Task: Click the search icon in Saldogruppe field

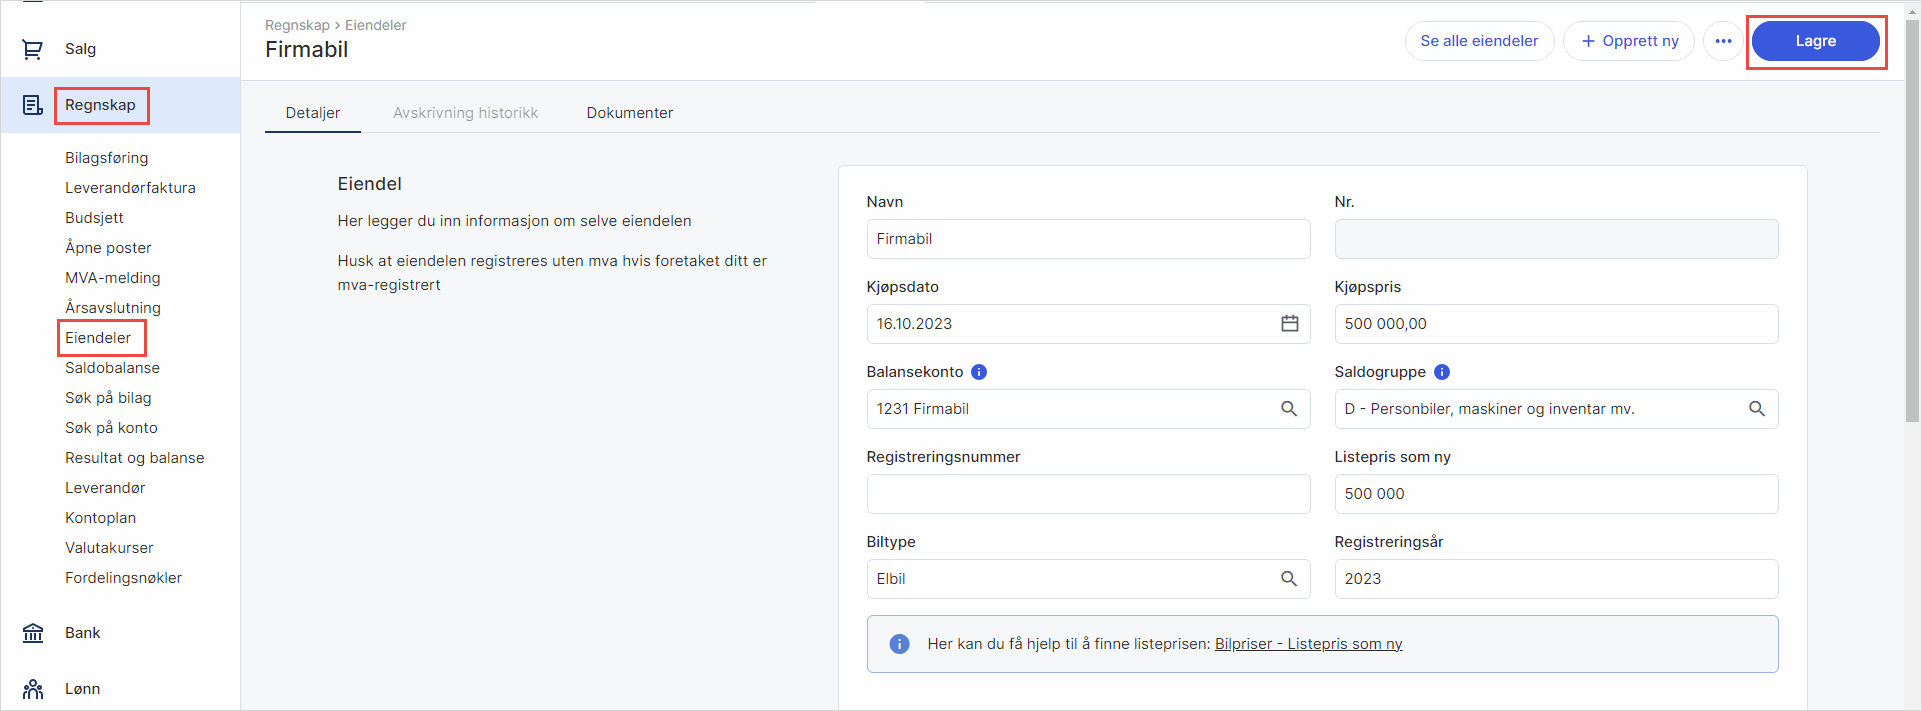Action: (1756, 409)
